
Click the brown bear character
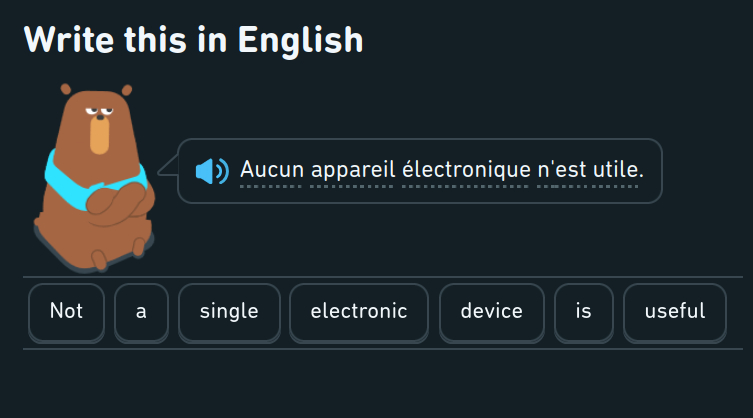tap(95, 230)
